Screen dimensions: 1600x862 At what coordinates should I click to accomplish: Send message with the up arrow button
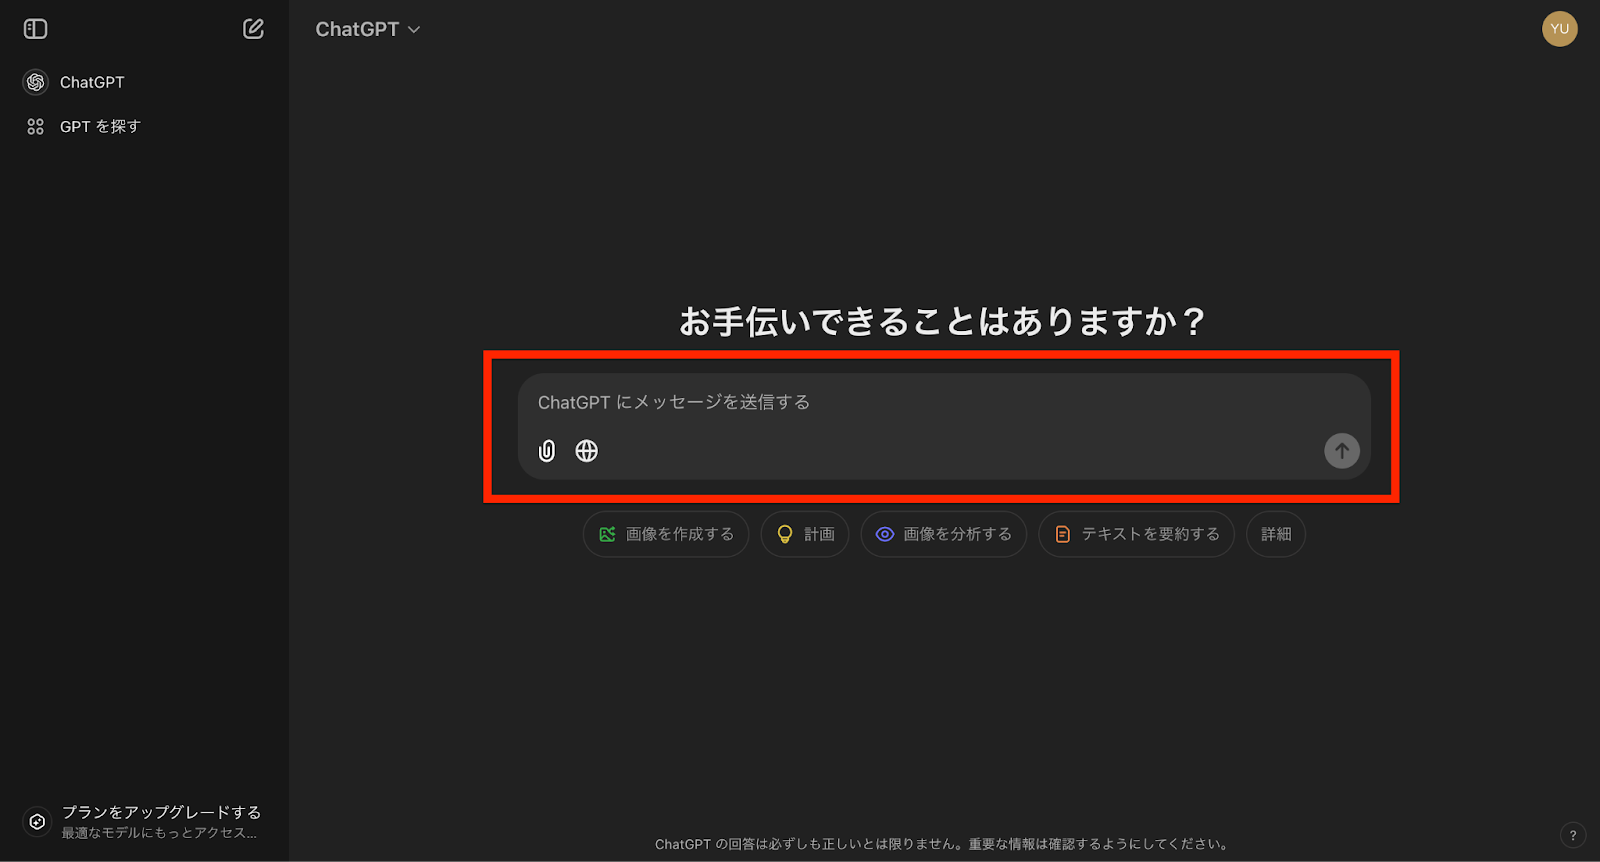(x=1342, y=451)
